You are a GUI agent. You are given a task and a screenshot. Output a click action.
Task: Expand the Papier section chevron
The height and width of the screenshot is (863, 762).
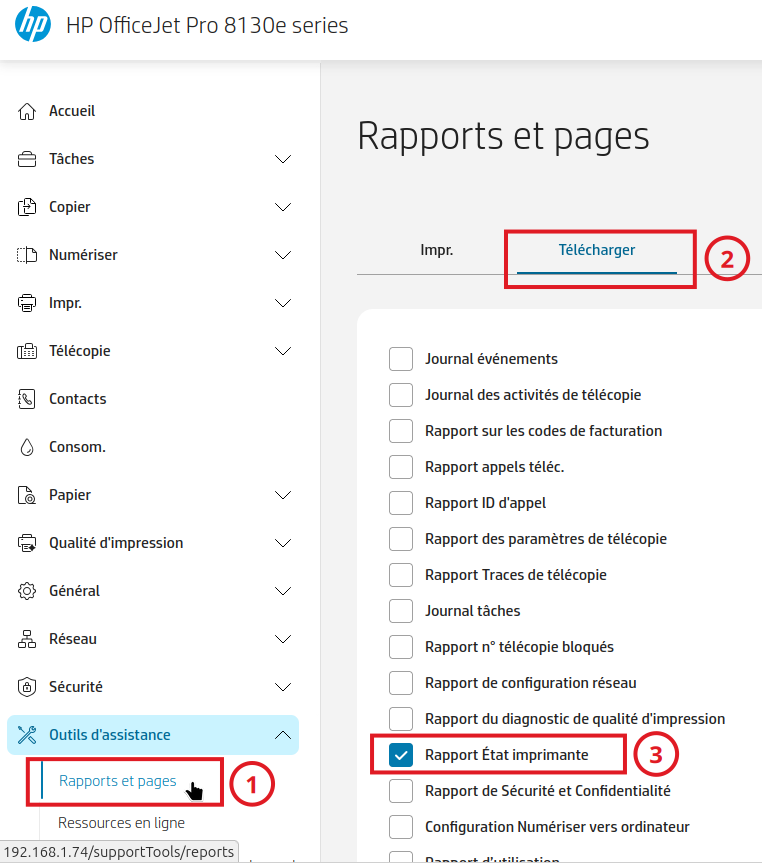click(283, 495)
